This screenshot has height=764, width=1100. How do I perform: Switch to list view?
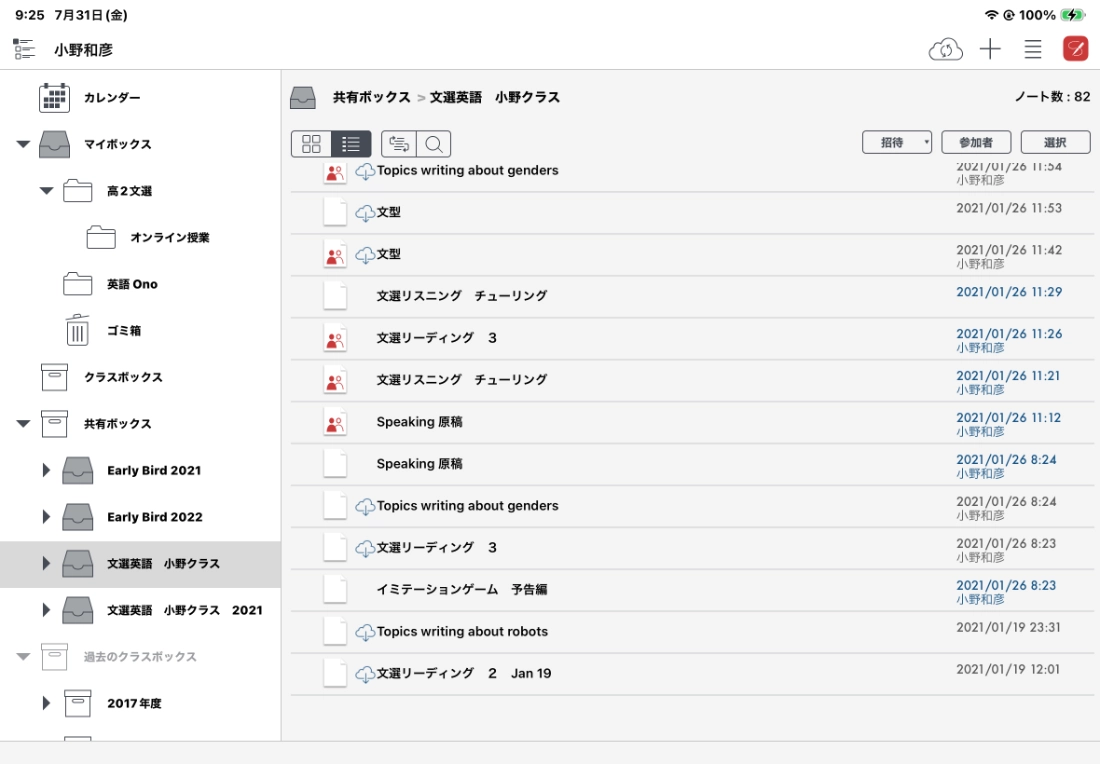(x=351, y=144)
